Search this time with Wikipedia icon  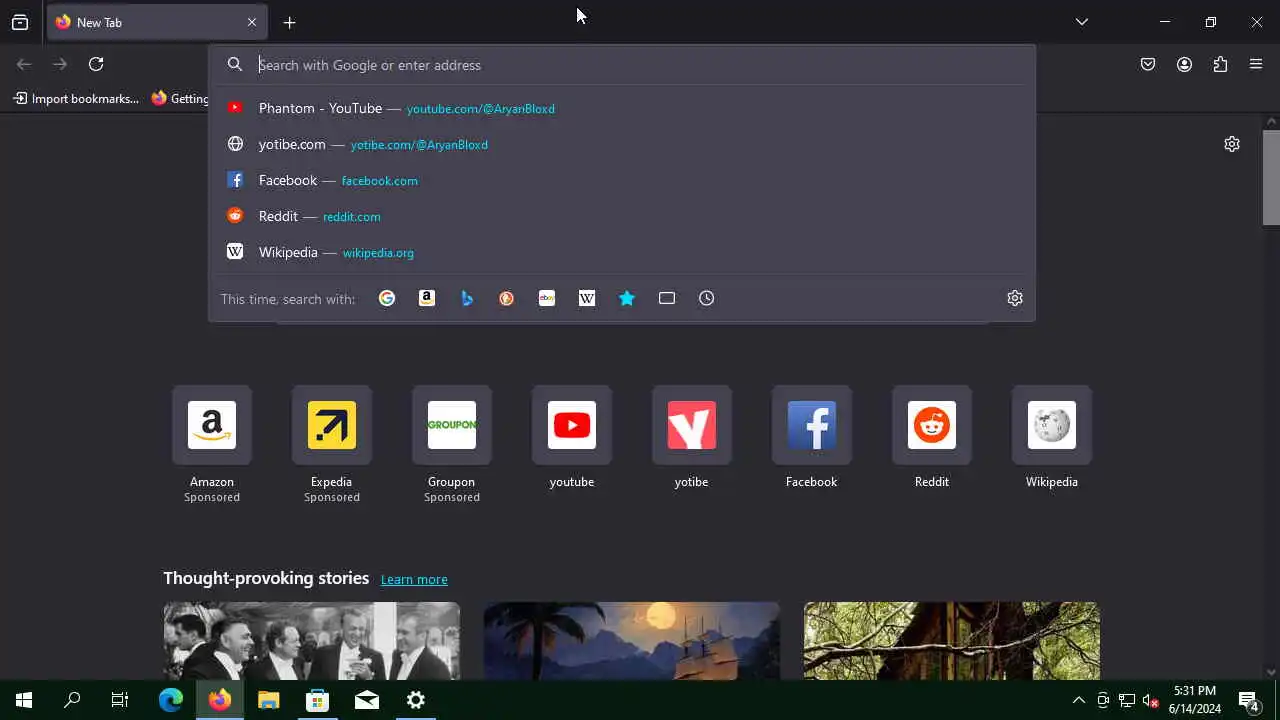(587, 298)
